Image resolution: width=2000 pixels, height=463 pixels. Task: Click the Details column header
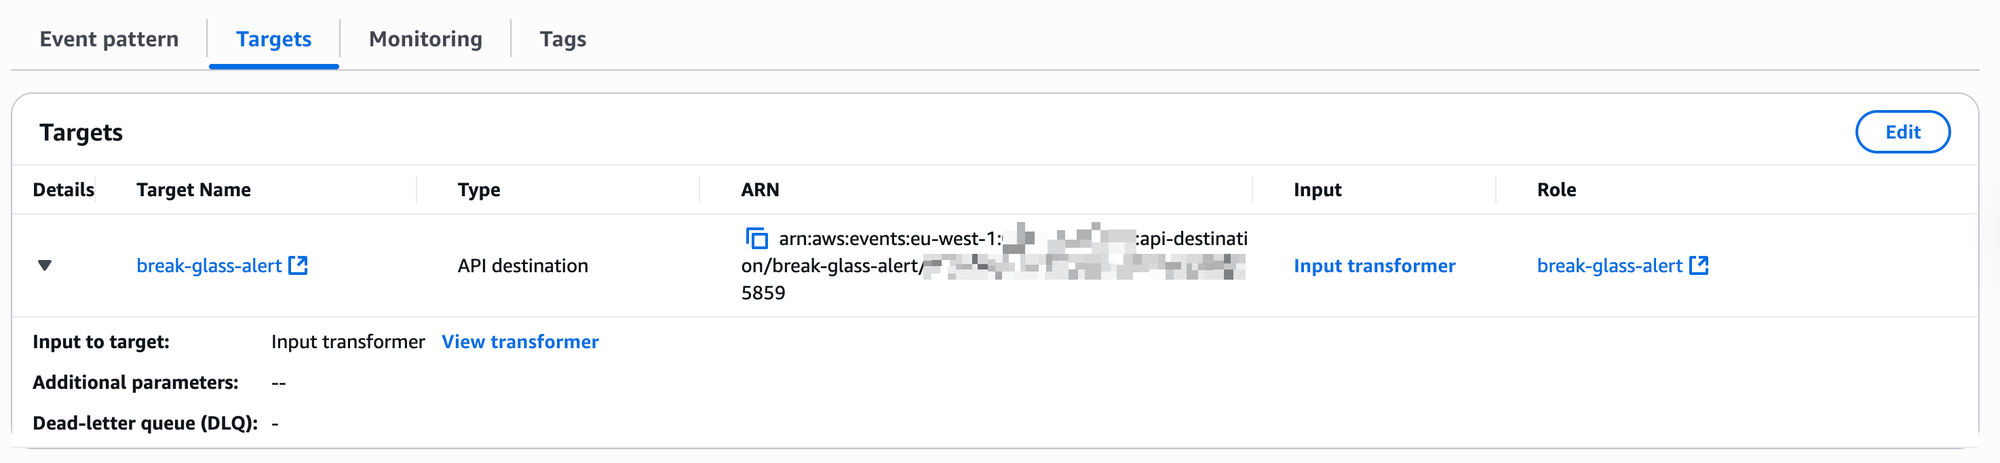click(63, 190)
